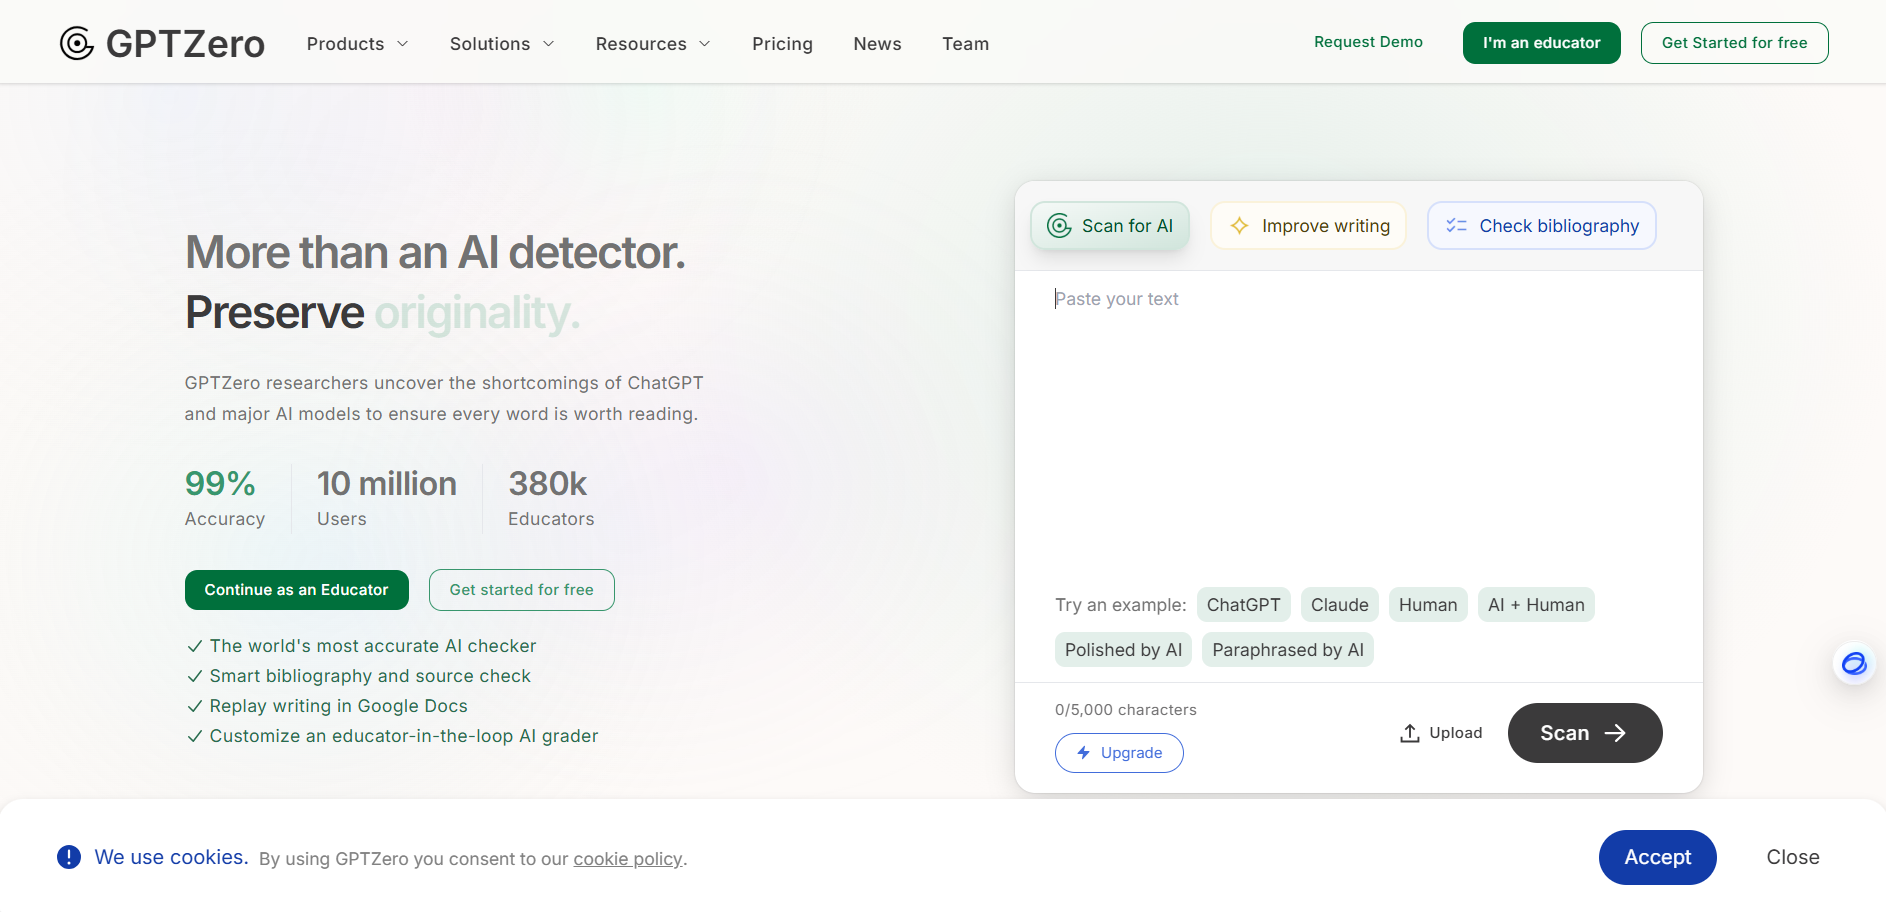Click the 0/5,000 characters counter
The image size is (1886, 912).
click(1125, 710)
